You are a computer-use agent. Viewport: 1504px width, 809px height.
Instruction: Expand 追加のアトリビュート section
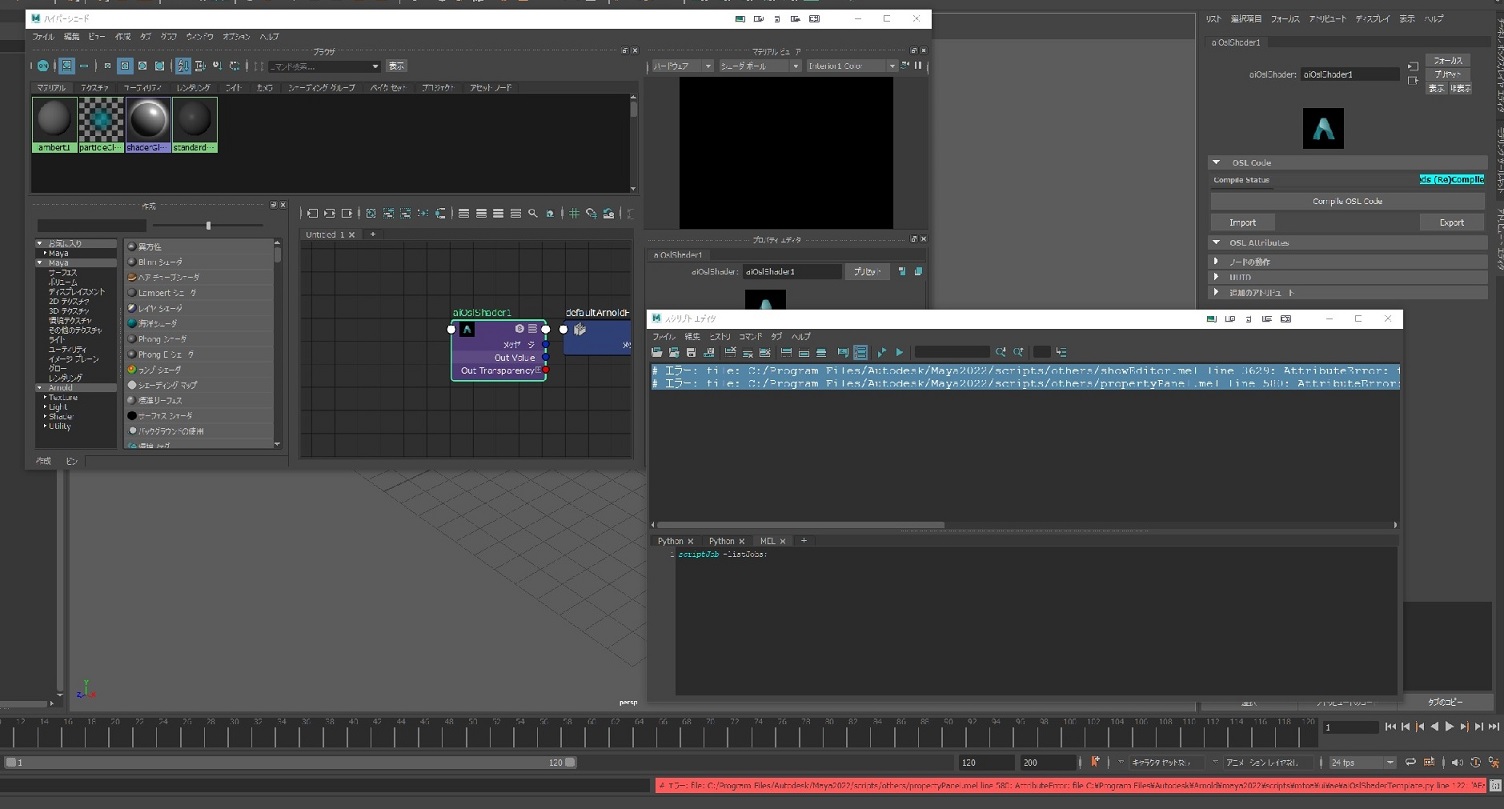pos(1216,293)
